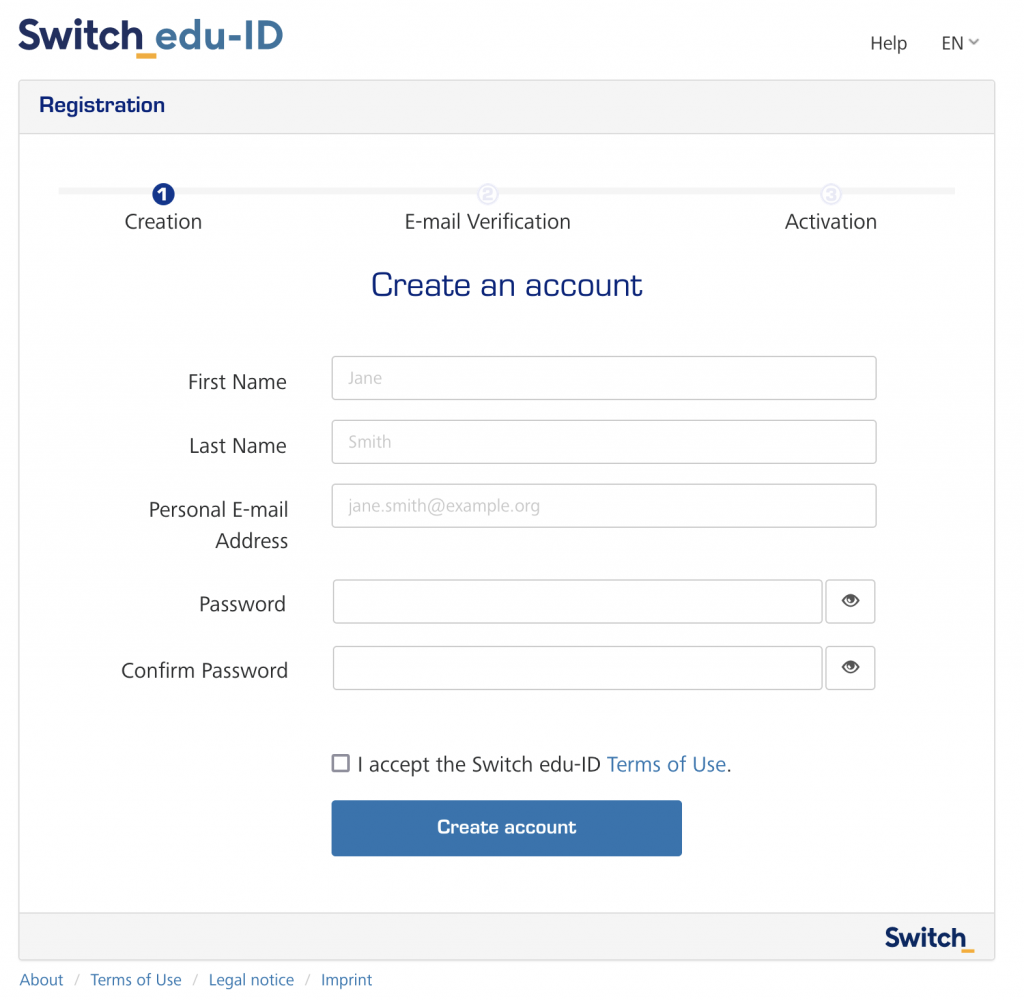Click step 1 Creation circle indicator
This screenshot has width=1024, height=1001.
pyautogui.click(x=163, y=194)
